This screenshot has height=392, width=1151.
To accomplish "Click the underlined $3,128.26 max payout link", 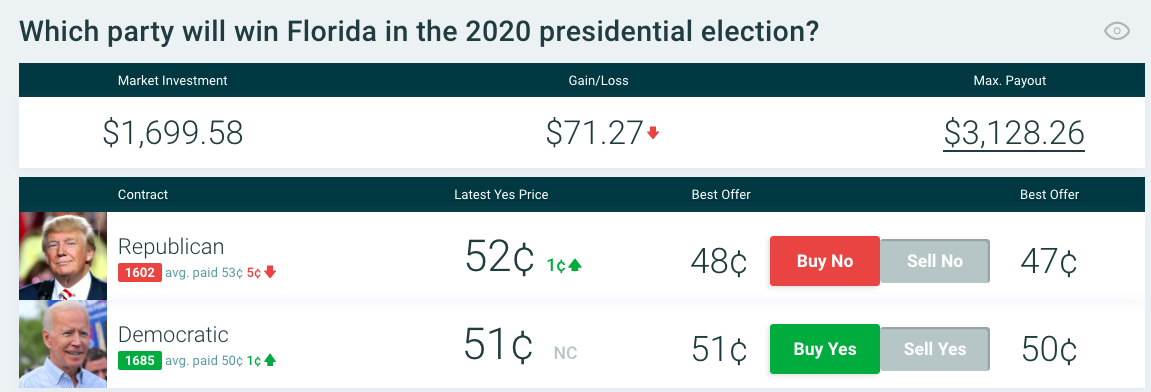I will click(1014, 133).
